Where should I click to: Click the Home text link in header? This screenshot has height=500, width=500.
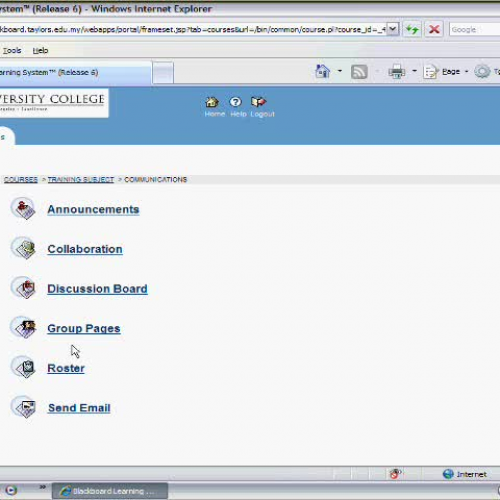pos(215,114)
